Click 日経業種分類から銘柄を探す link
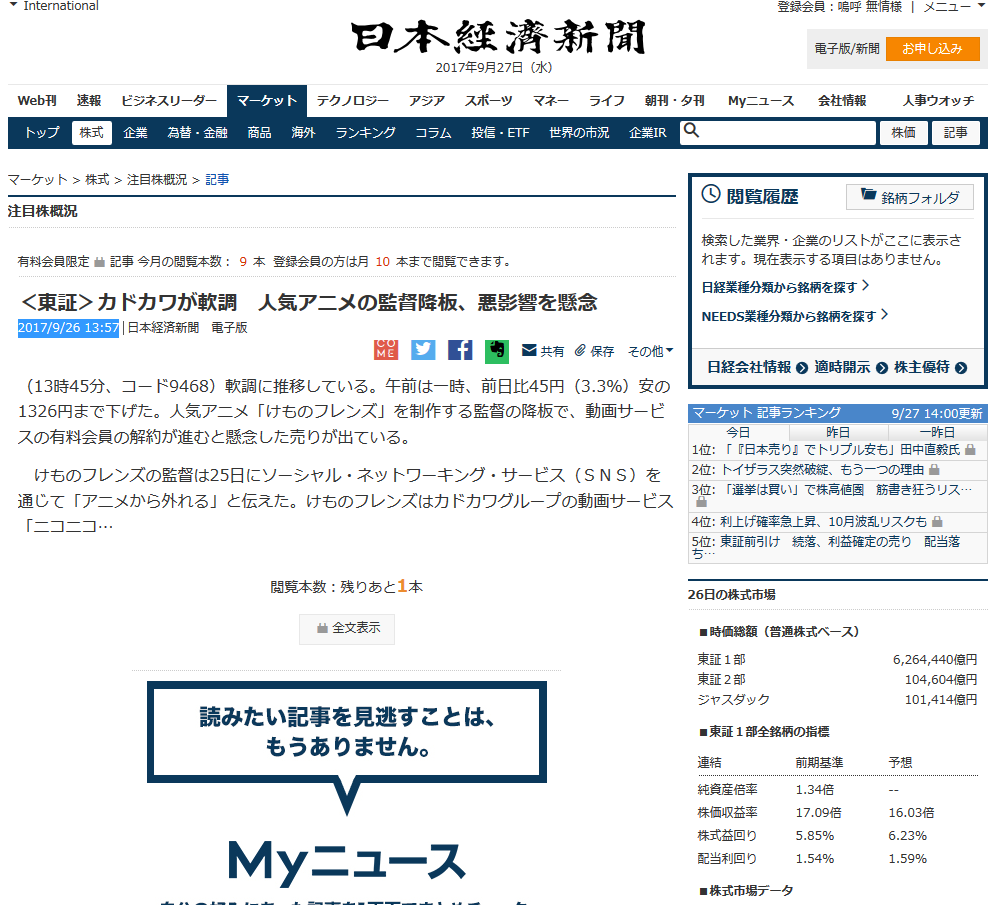Viewport: 1005px width, 905px height. pos(785,287)
